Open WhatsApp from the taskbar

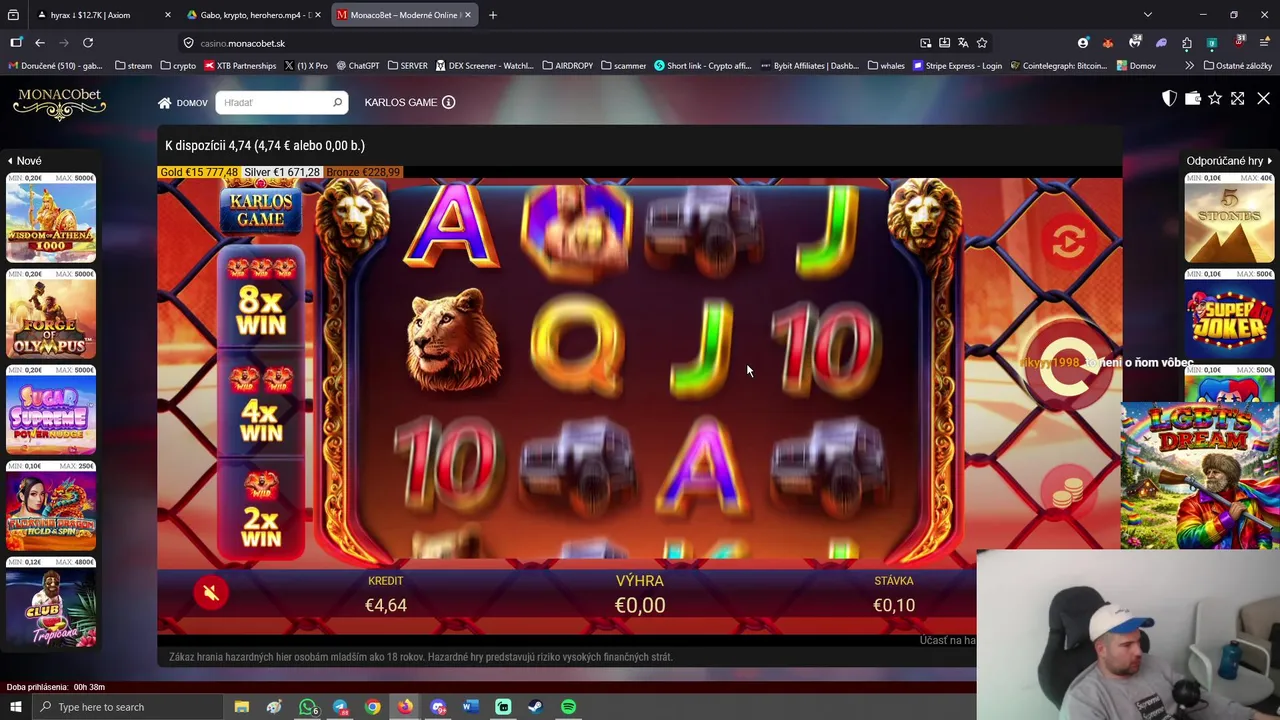point(308,707)
